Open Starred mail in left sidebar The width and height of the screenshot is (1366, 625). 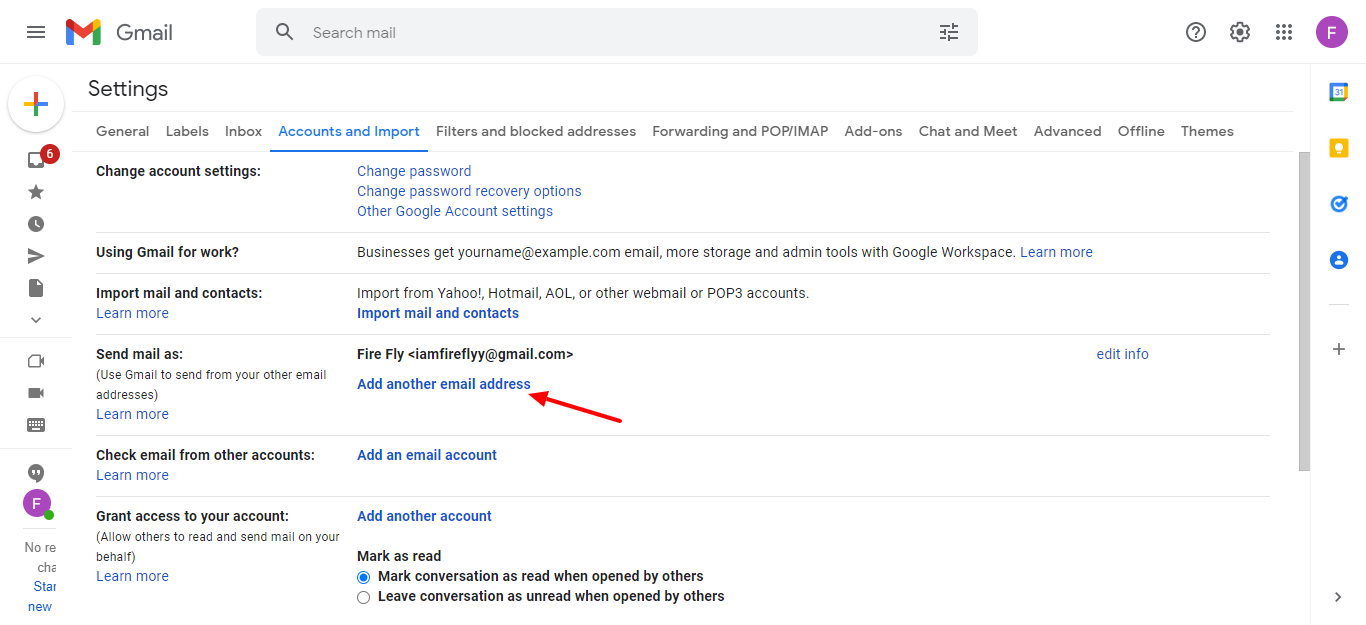click(36, 192)
